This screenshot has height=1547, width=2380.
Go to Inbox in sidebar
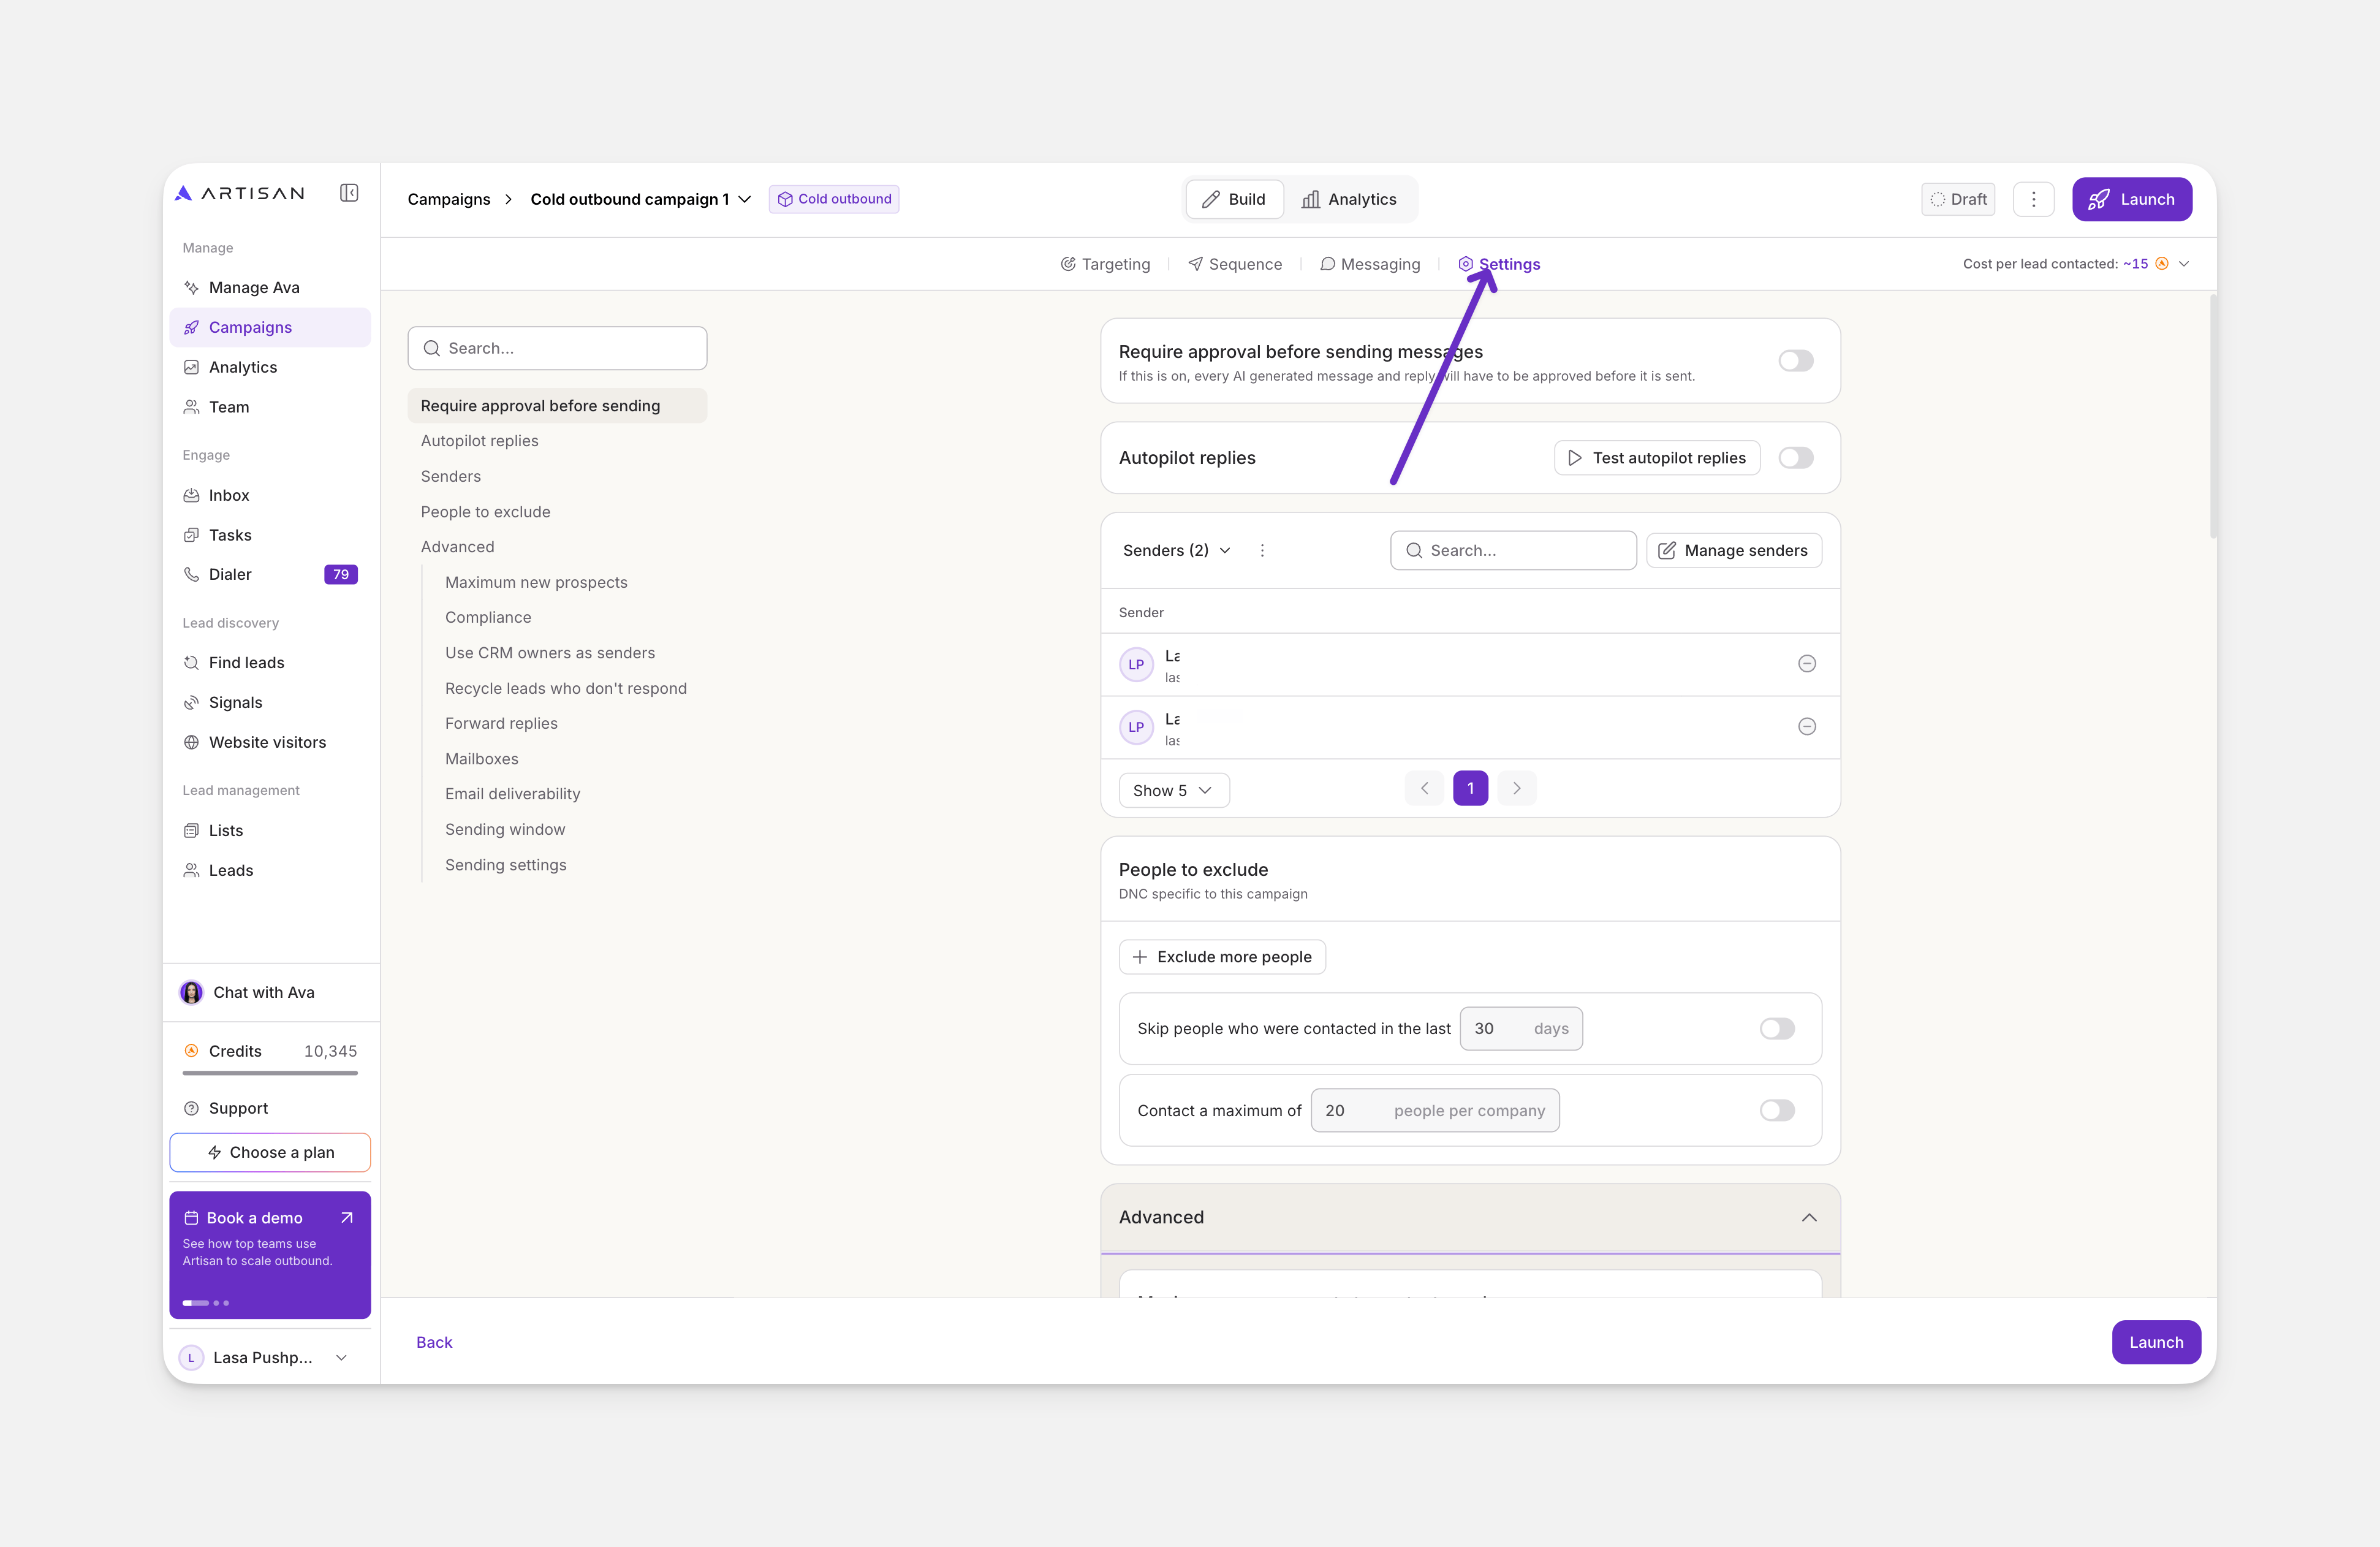tap(270, 495)
